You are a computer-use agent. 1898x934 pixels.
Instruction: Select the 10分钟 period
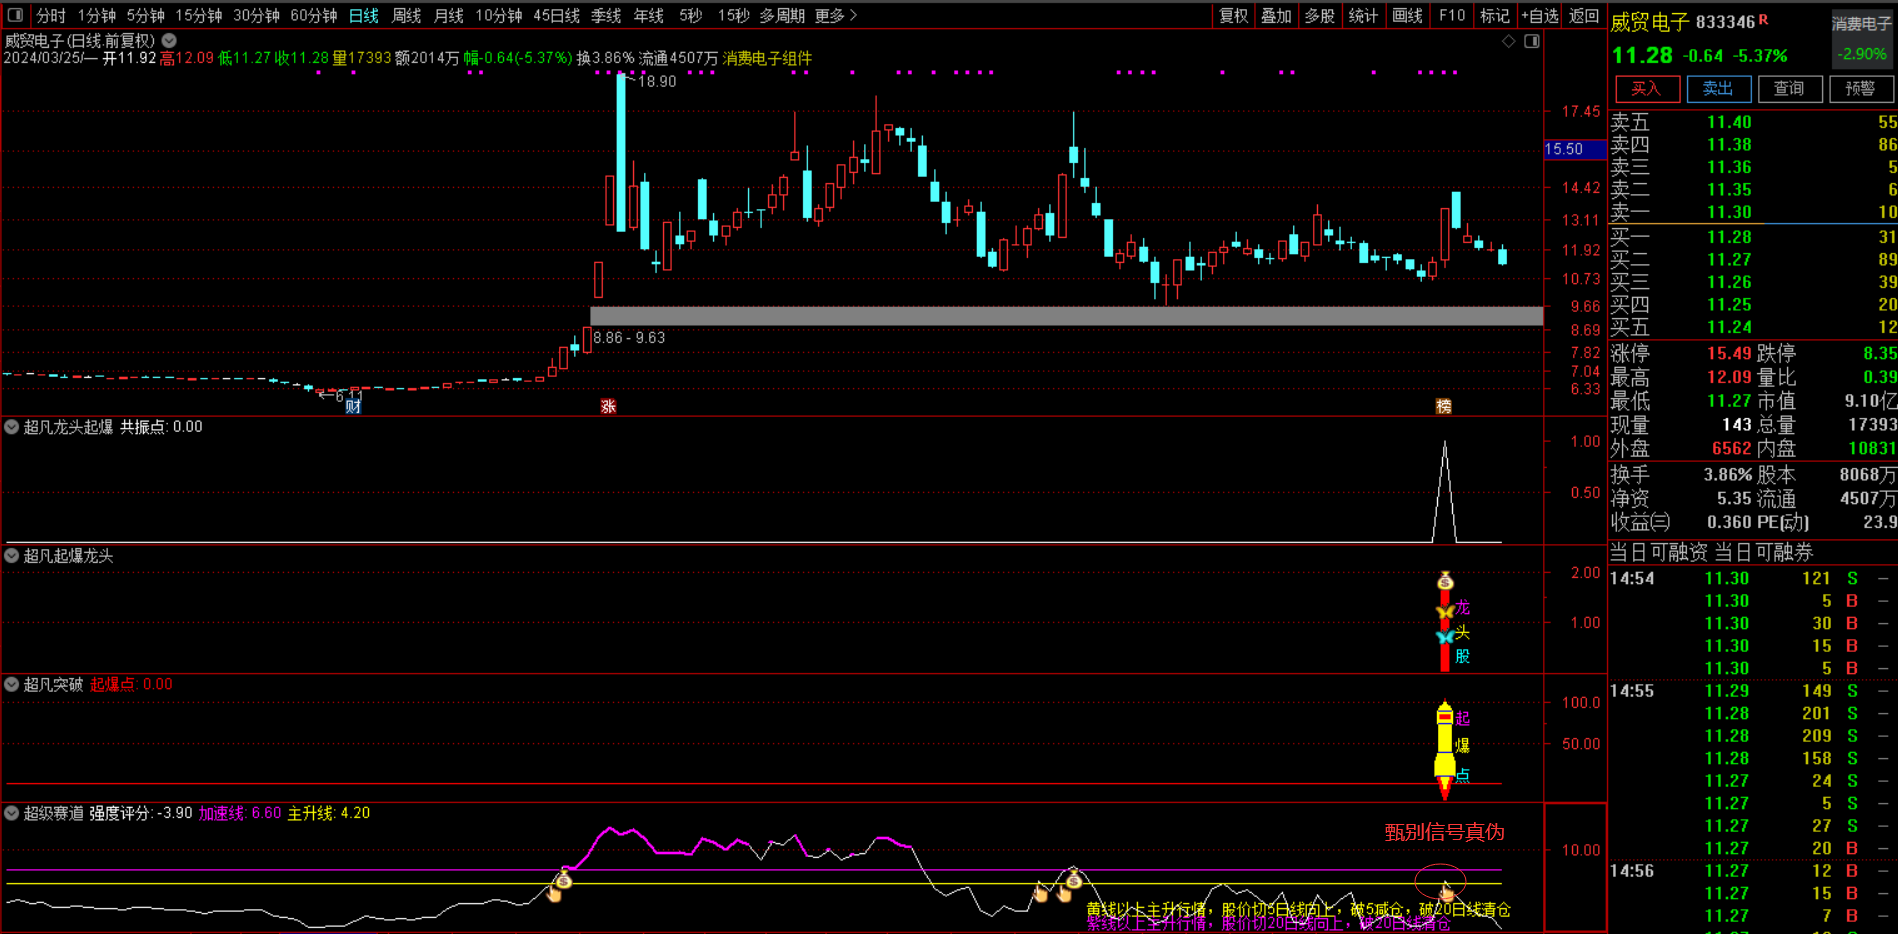tap(499, 16)
